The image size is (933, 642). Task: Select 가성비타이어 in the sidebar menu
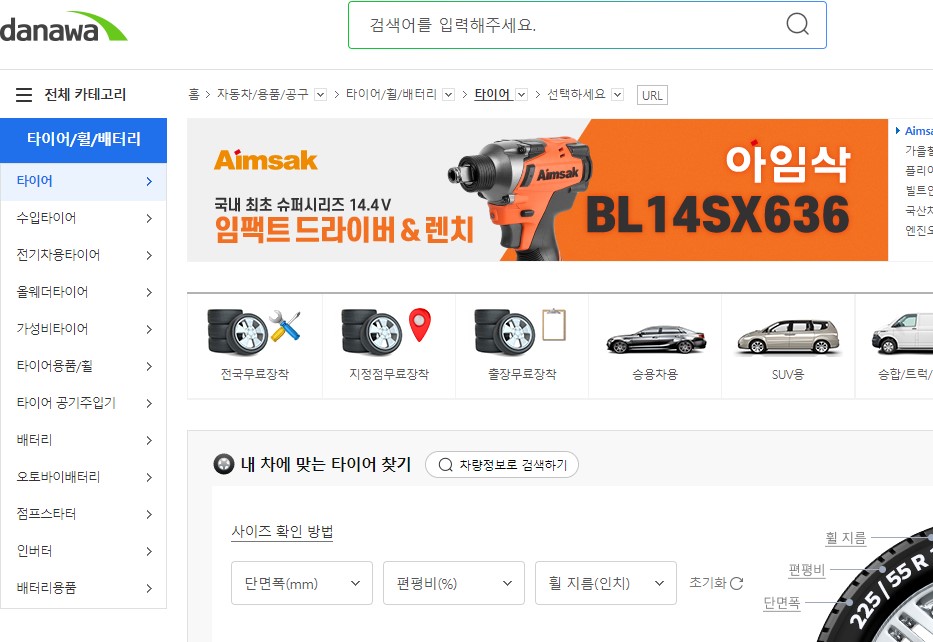click(83, 329)
